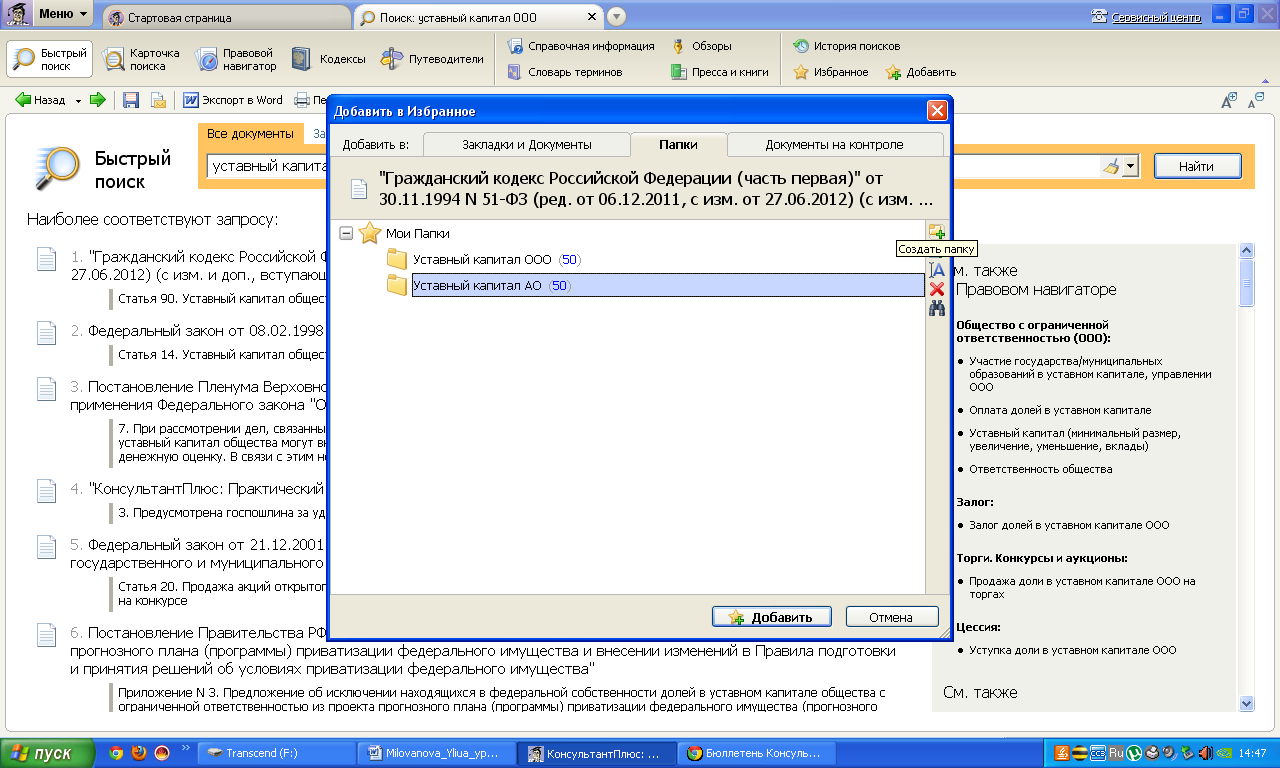
Task: Open the search history dropdown arrow
Action: [1131, 167]
